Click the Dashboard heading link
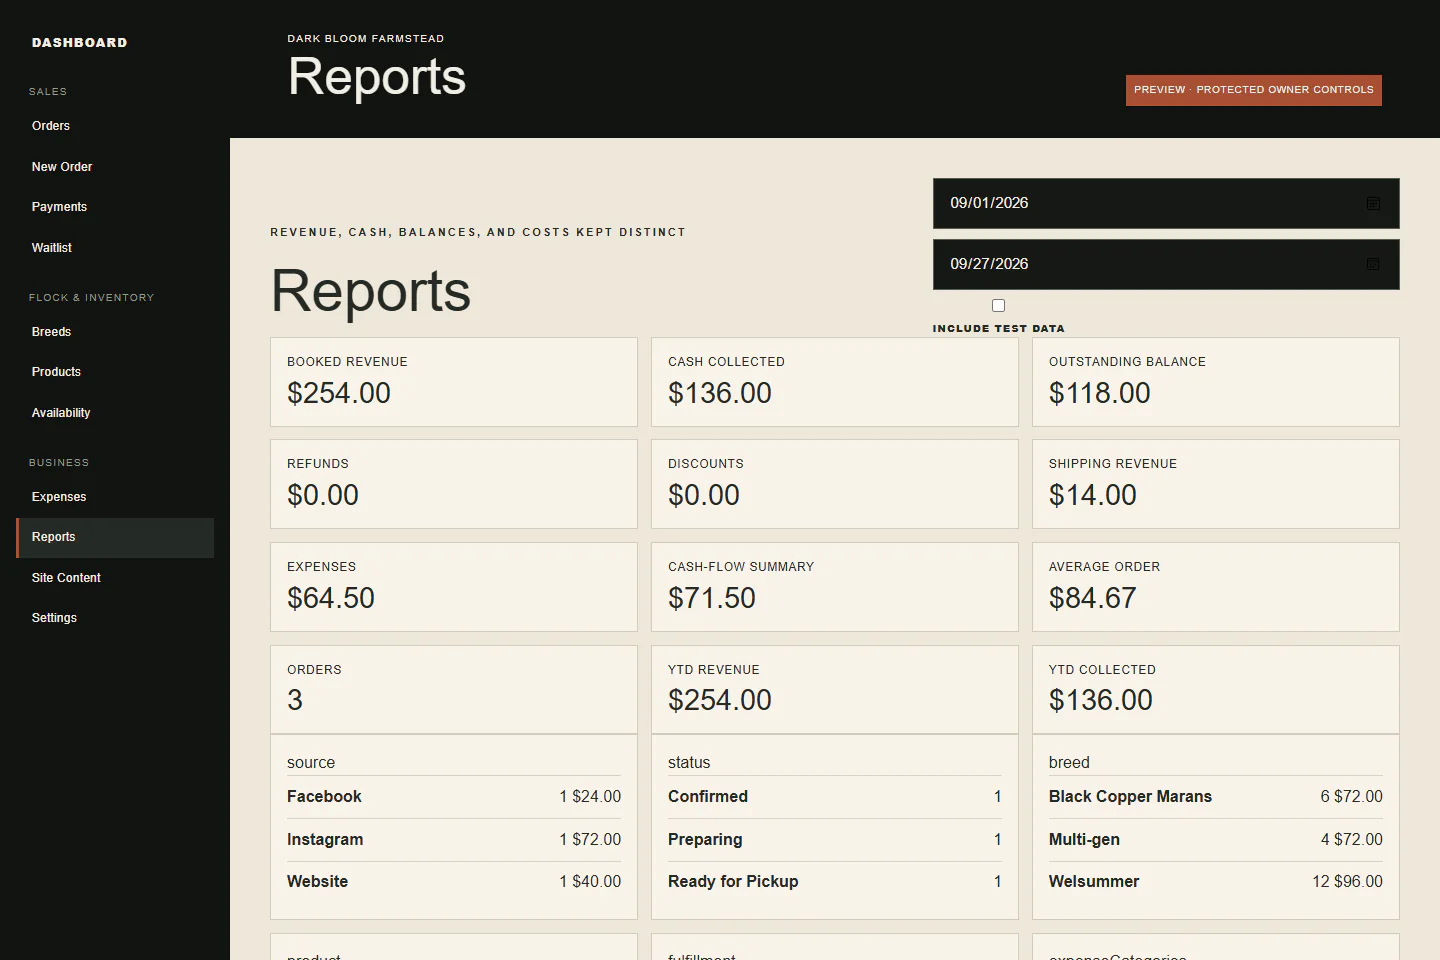The height and width of the screenshot is (960, 1440). [x=80, y=43]
